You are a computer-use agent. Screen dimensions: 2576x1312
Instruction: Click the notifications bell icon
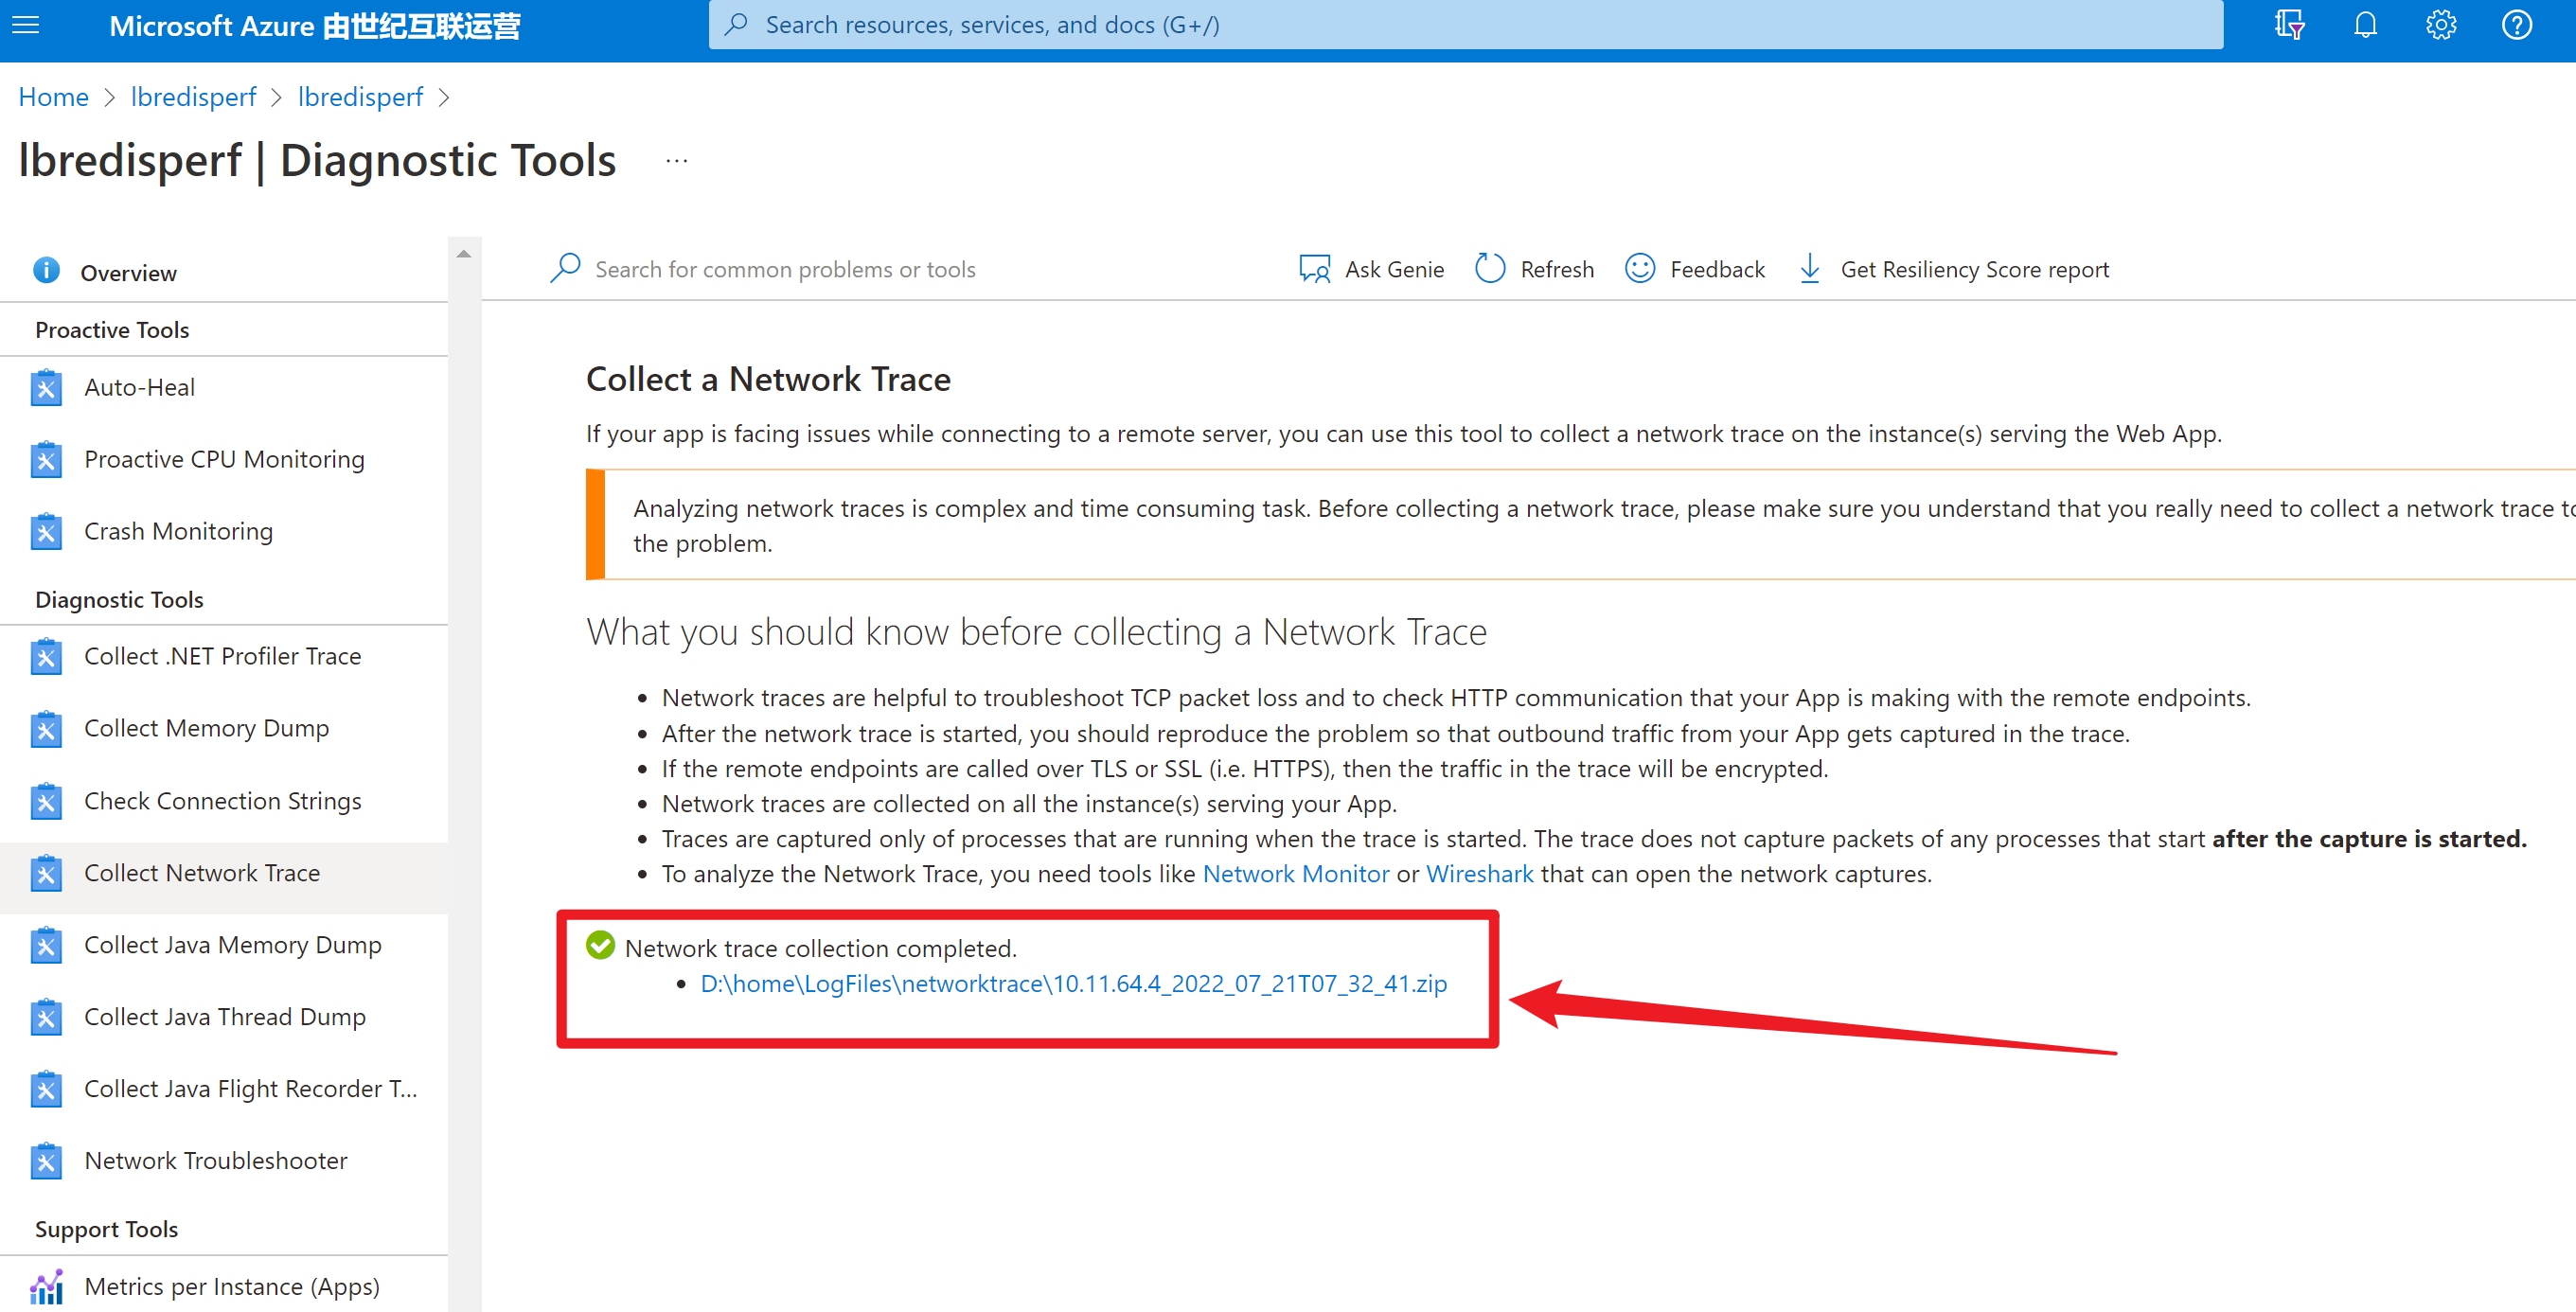2364,25
